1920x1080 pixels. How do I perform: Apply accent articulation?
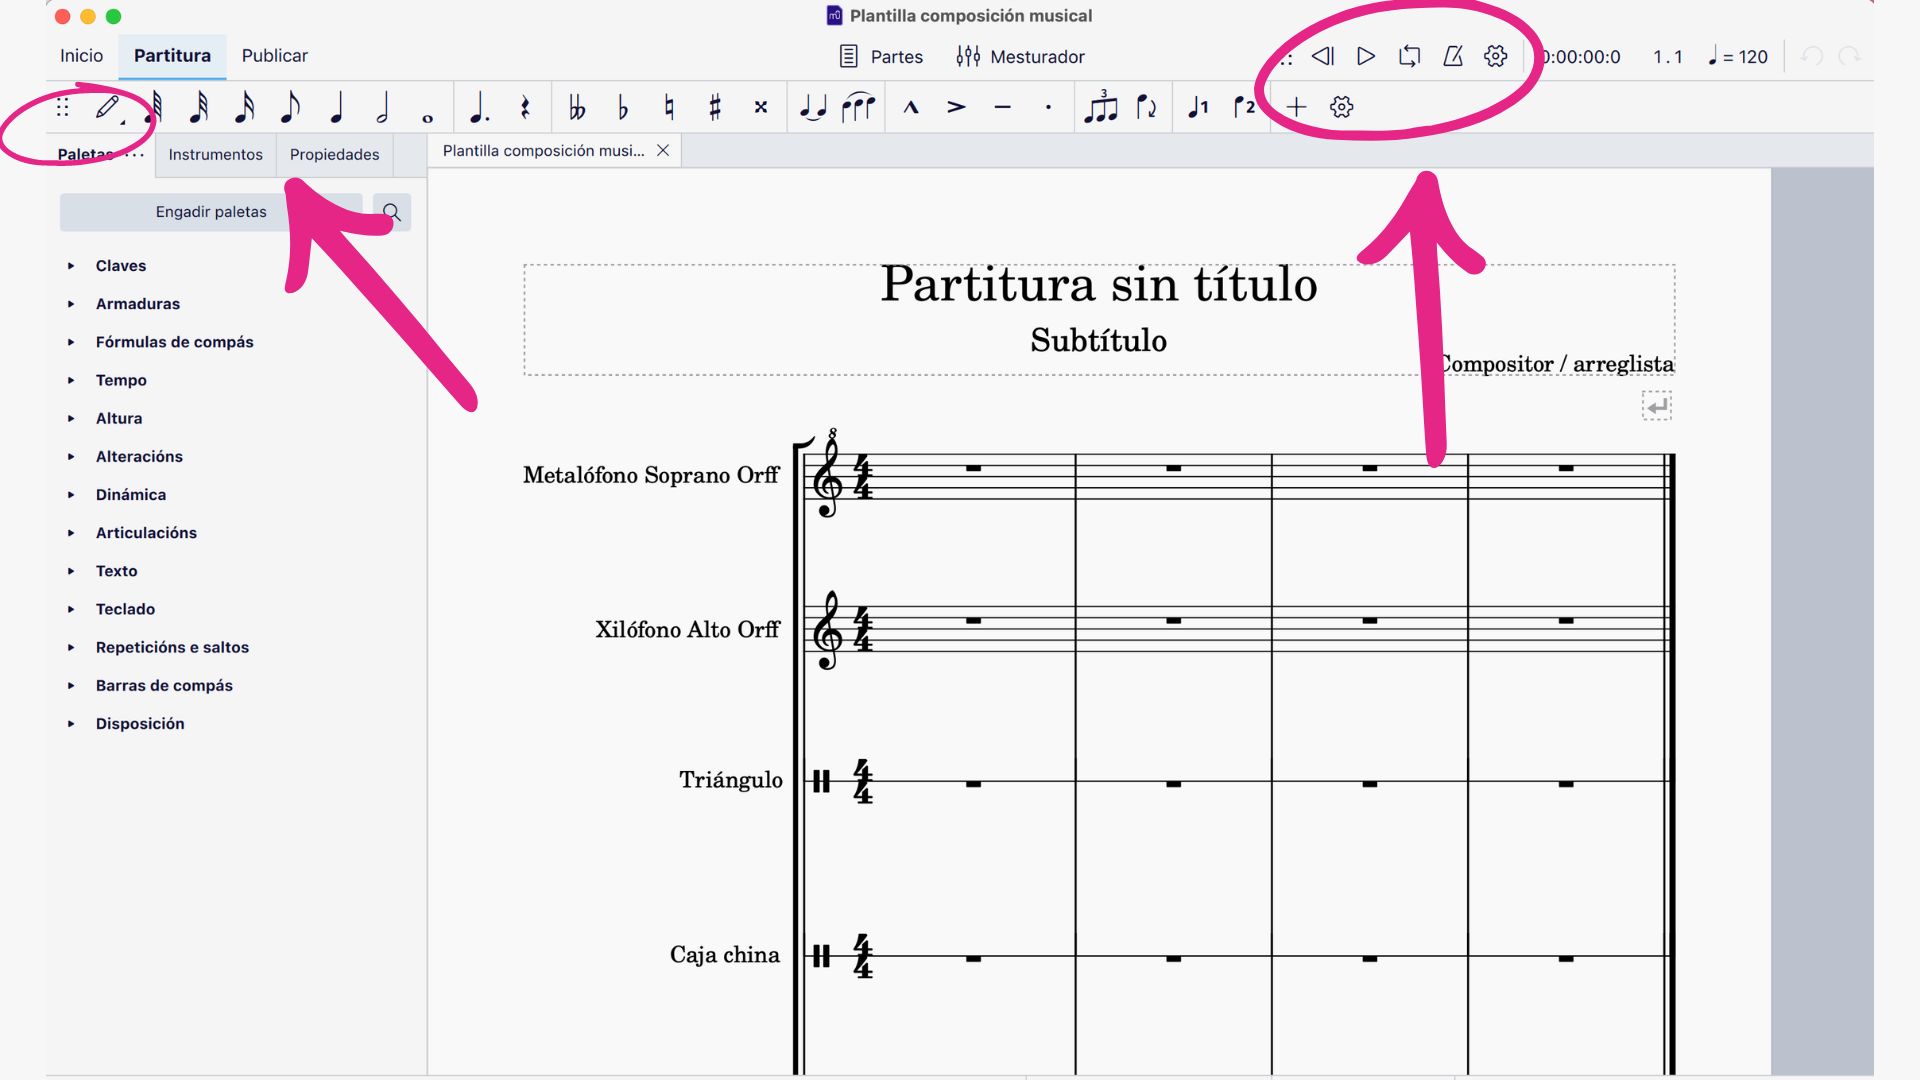coord(956,107)
